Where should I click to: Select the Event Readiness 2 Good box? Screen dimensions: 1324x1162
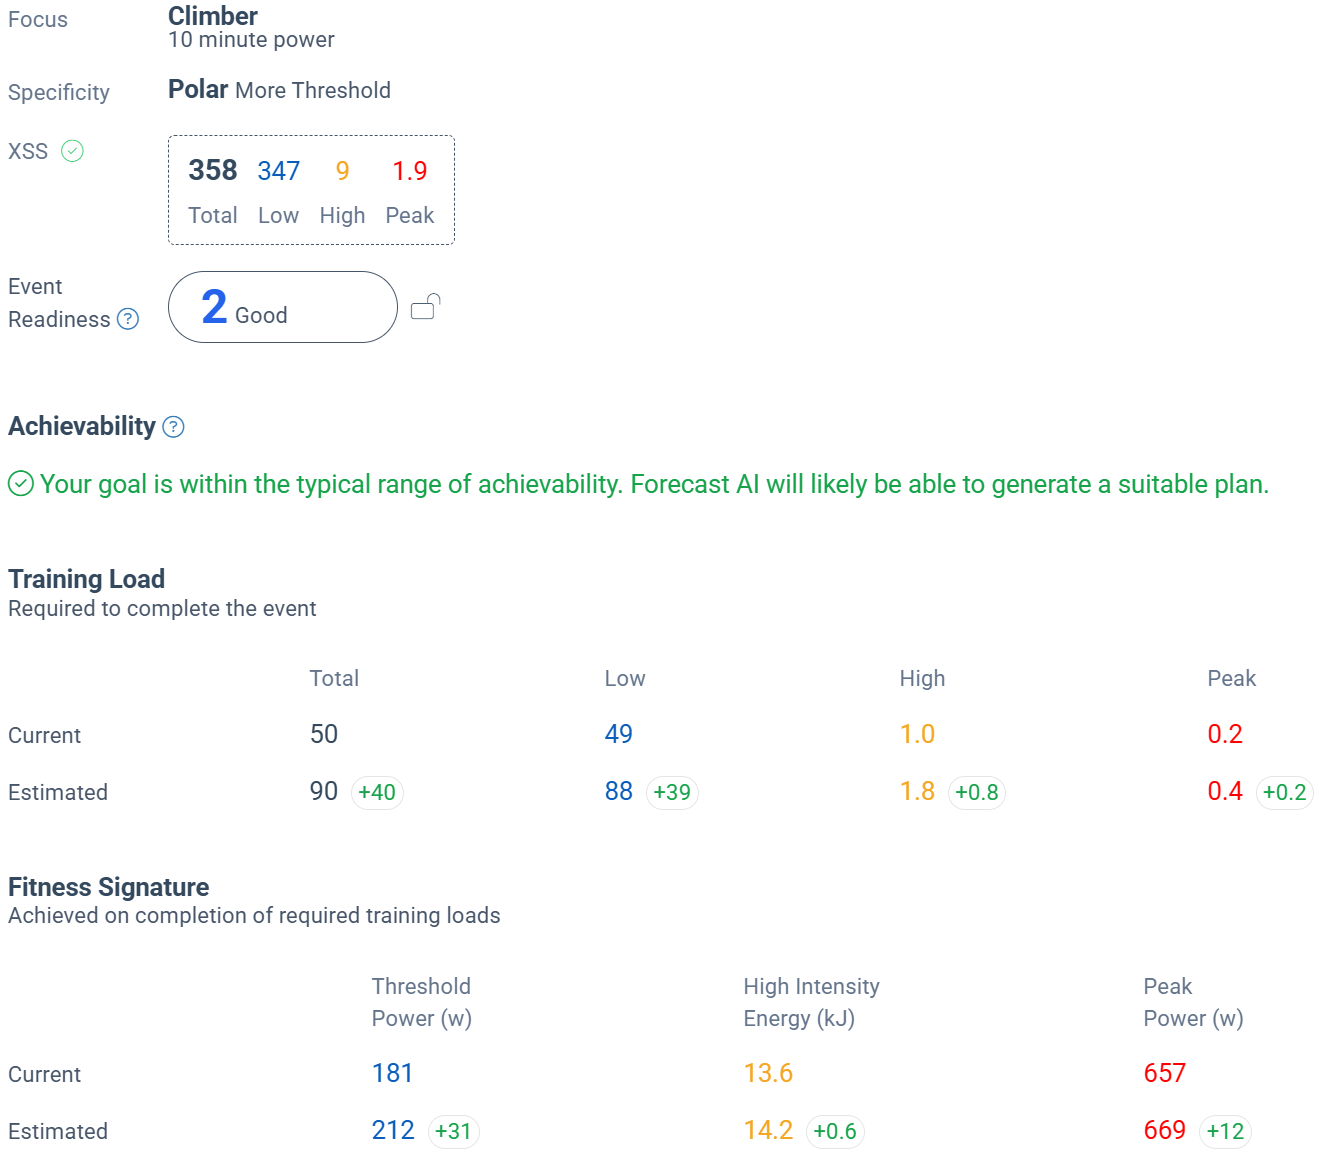282,307
